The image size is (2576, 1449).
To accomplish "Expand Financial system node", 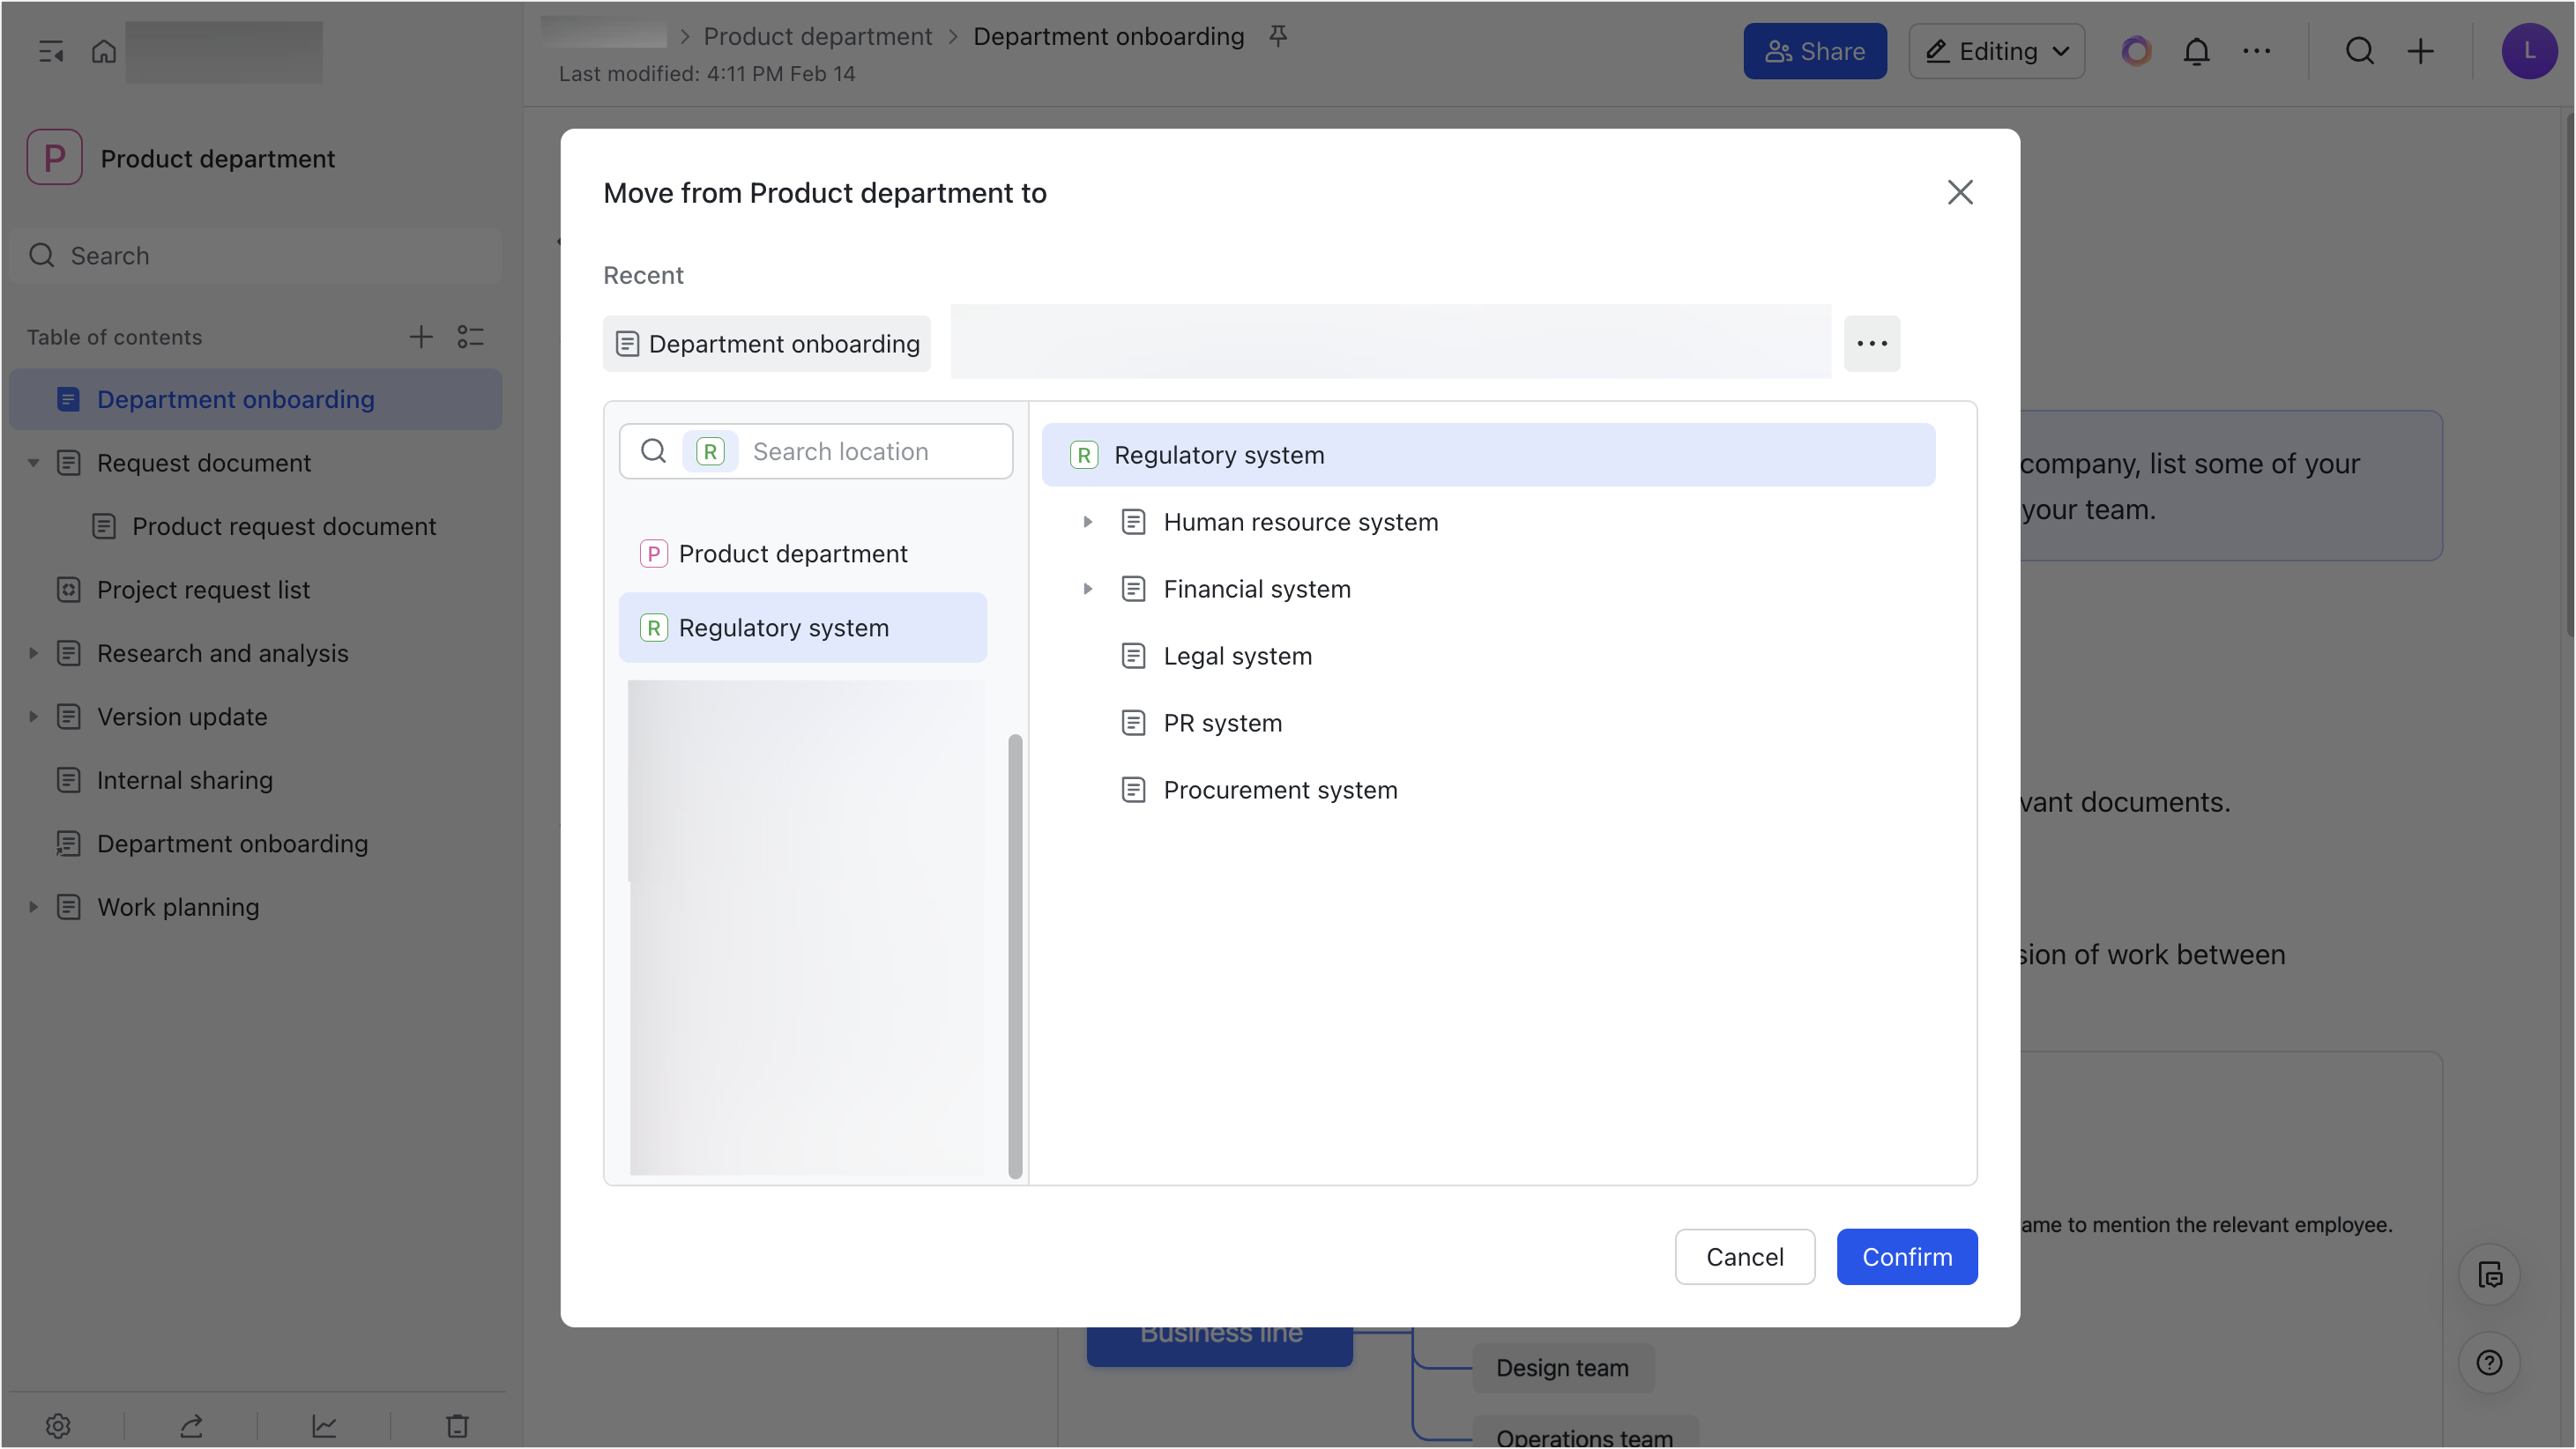I will point(1087,588).
